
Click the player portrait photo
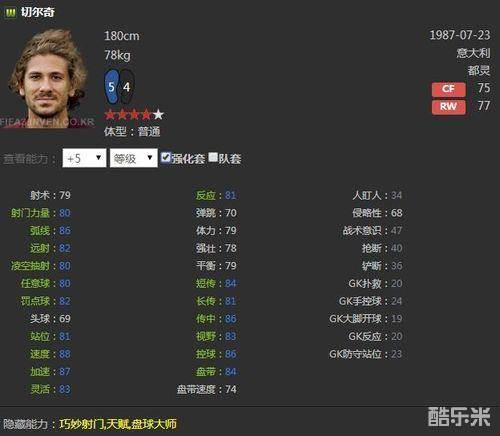(48, 77)
